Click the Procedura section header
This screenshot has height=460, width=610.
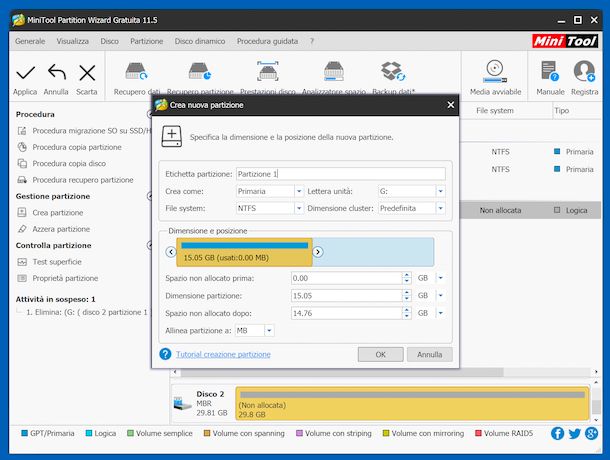[35, 114]
